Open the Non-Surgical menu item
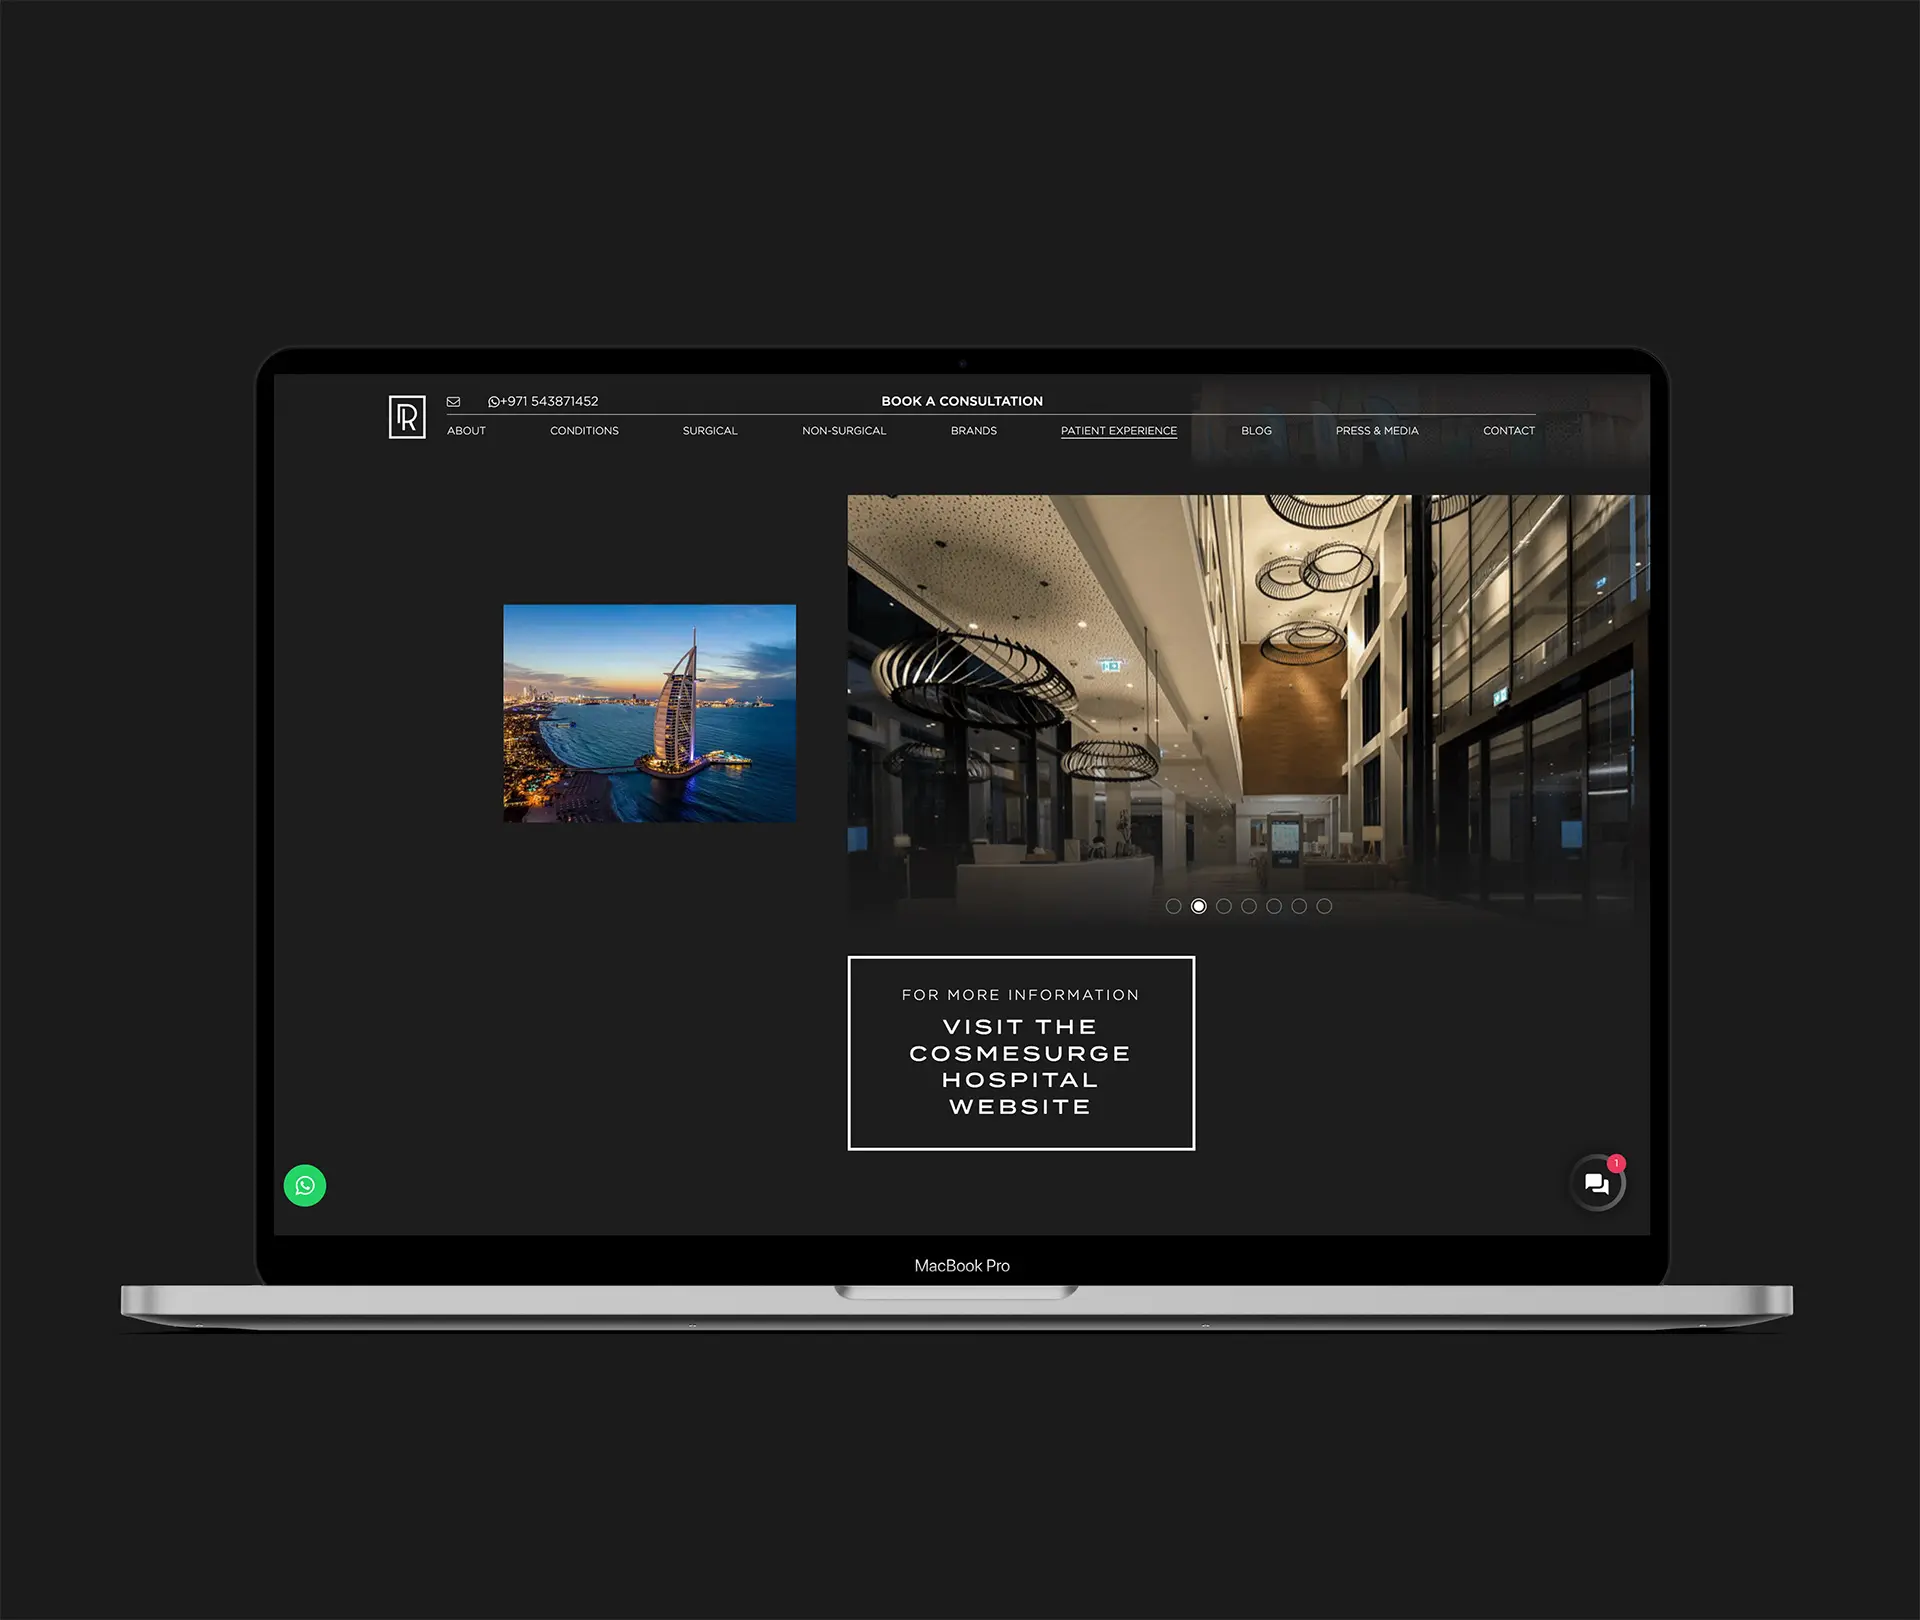This screenshot has width=1920, height=1620. click(844, 431)
